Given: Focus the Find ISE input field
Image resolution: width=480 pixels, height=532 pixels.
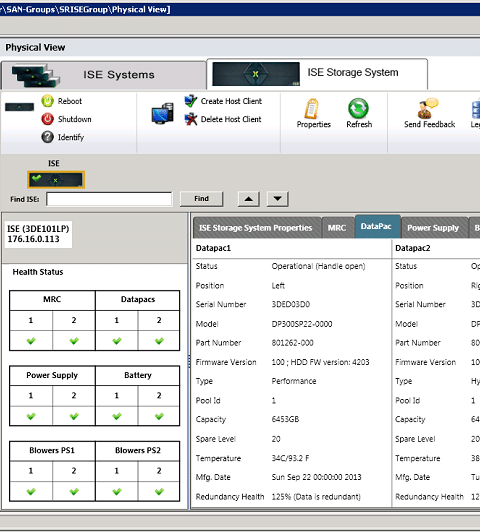Looking at the screenshot, I should coord(109,199).
